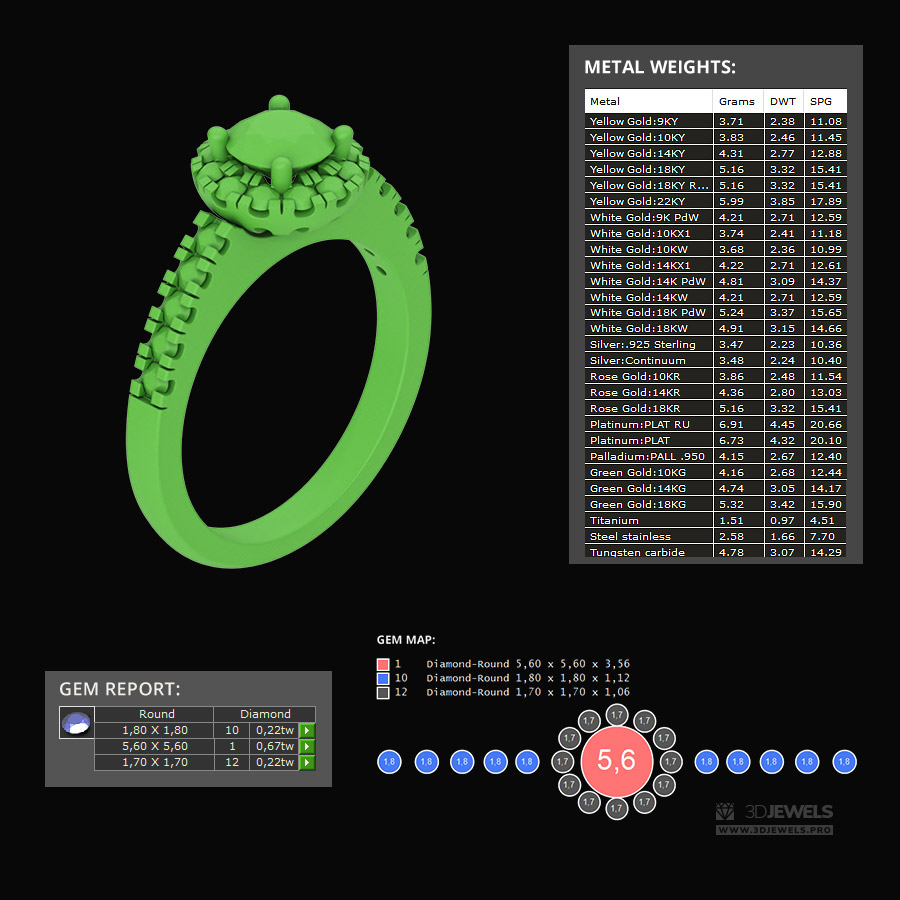Click the green 3D ring model

click(278, 332)
